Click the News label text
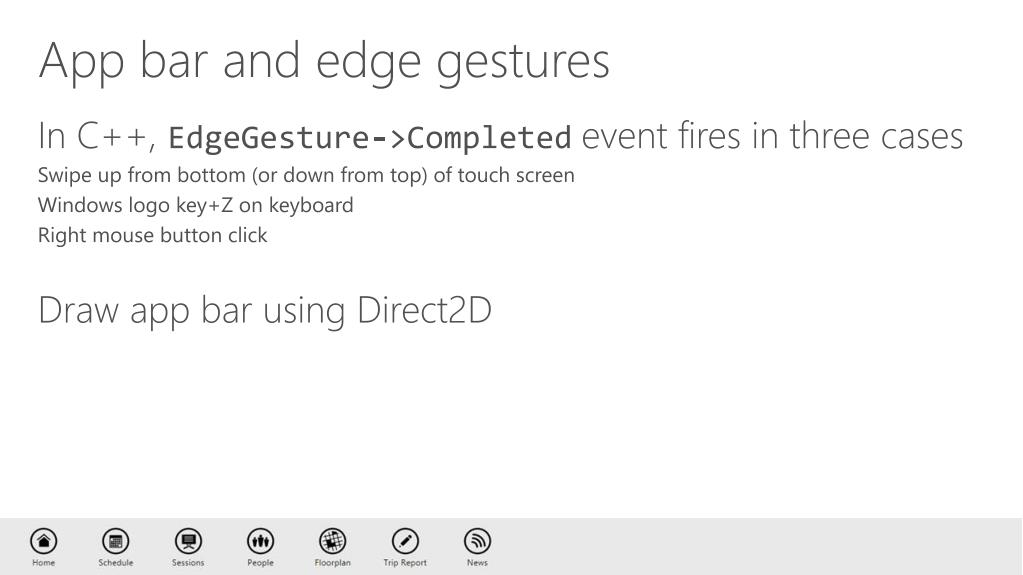Viewport: 1023px width, 575px height. [x=478, y=563]
